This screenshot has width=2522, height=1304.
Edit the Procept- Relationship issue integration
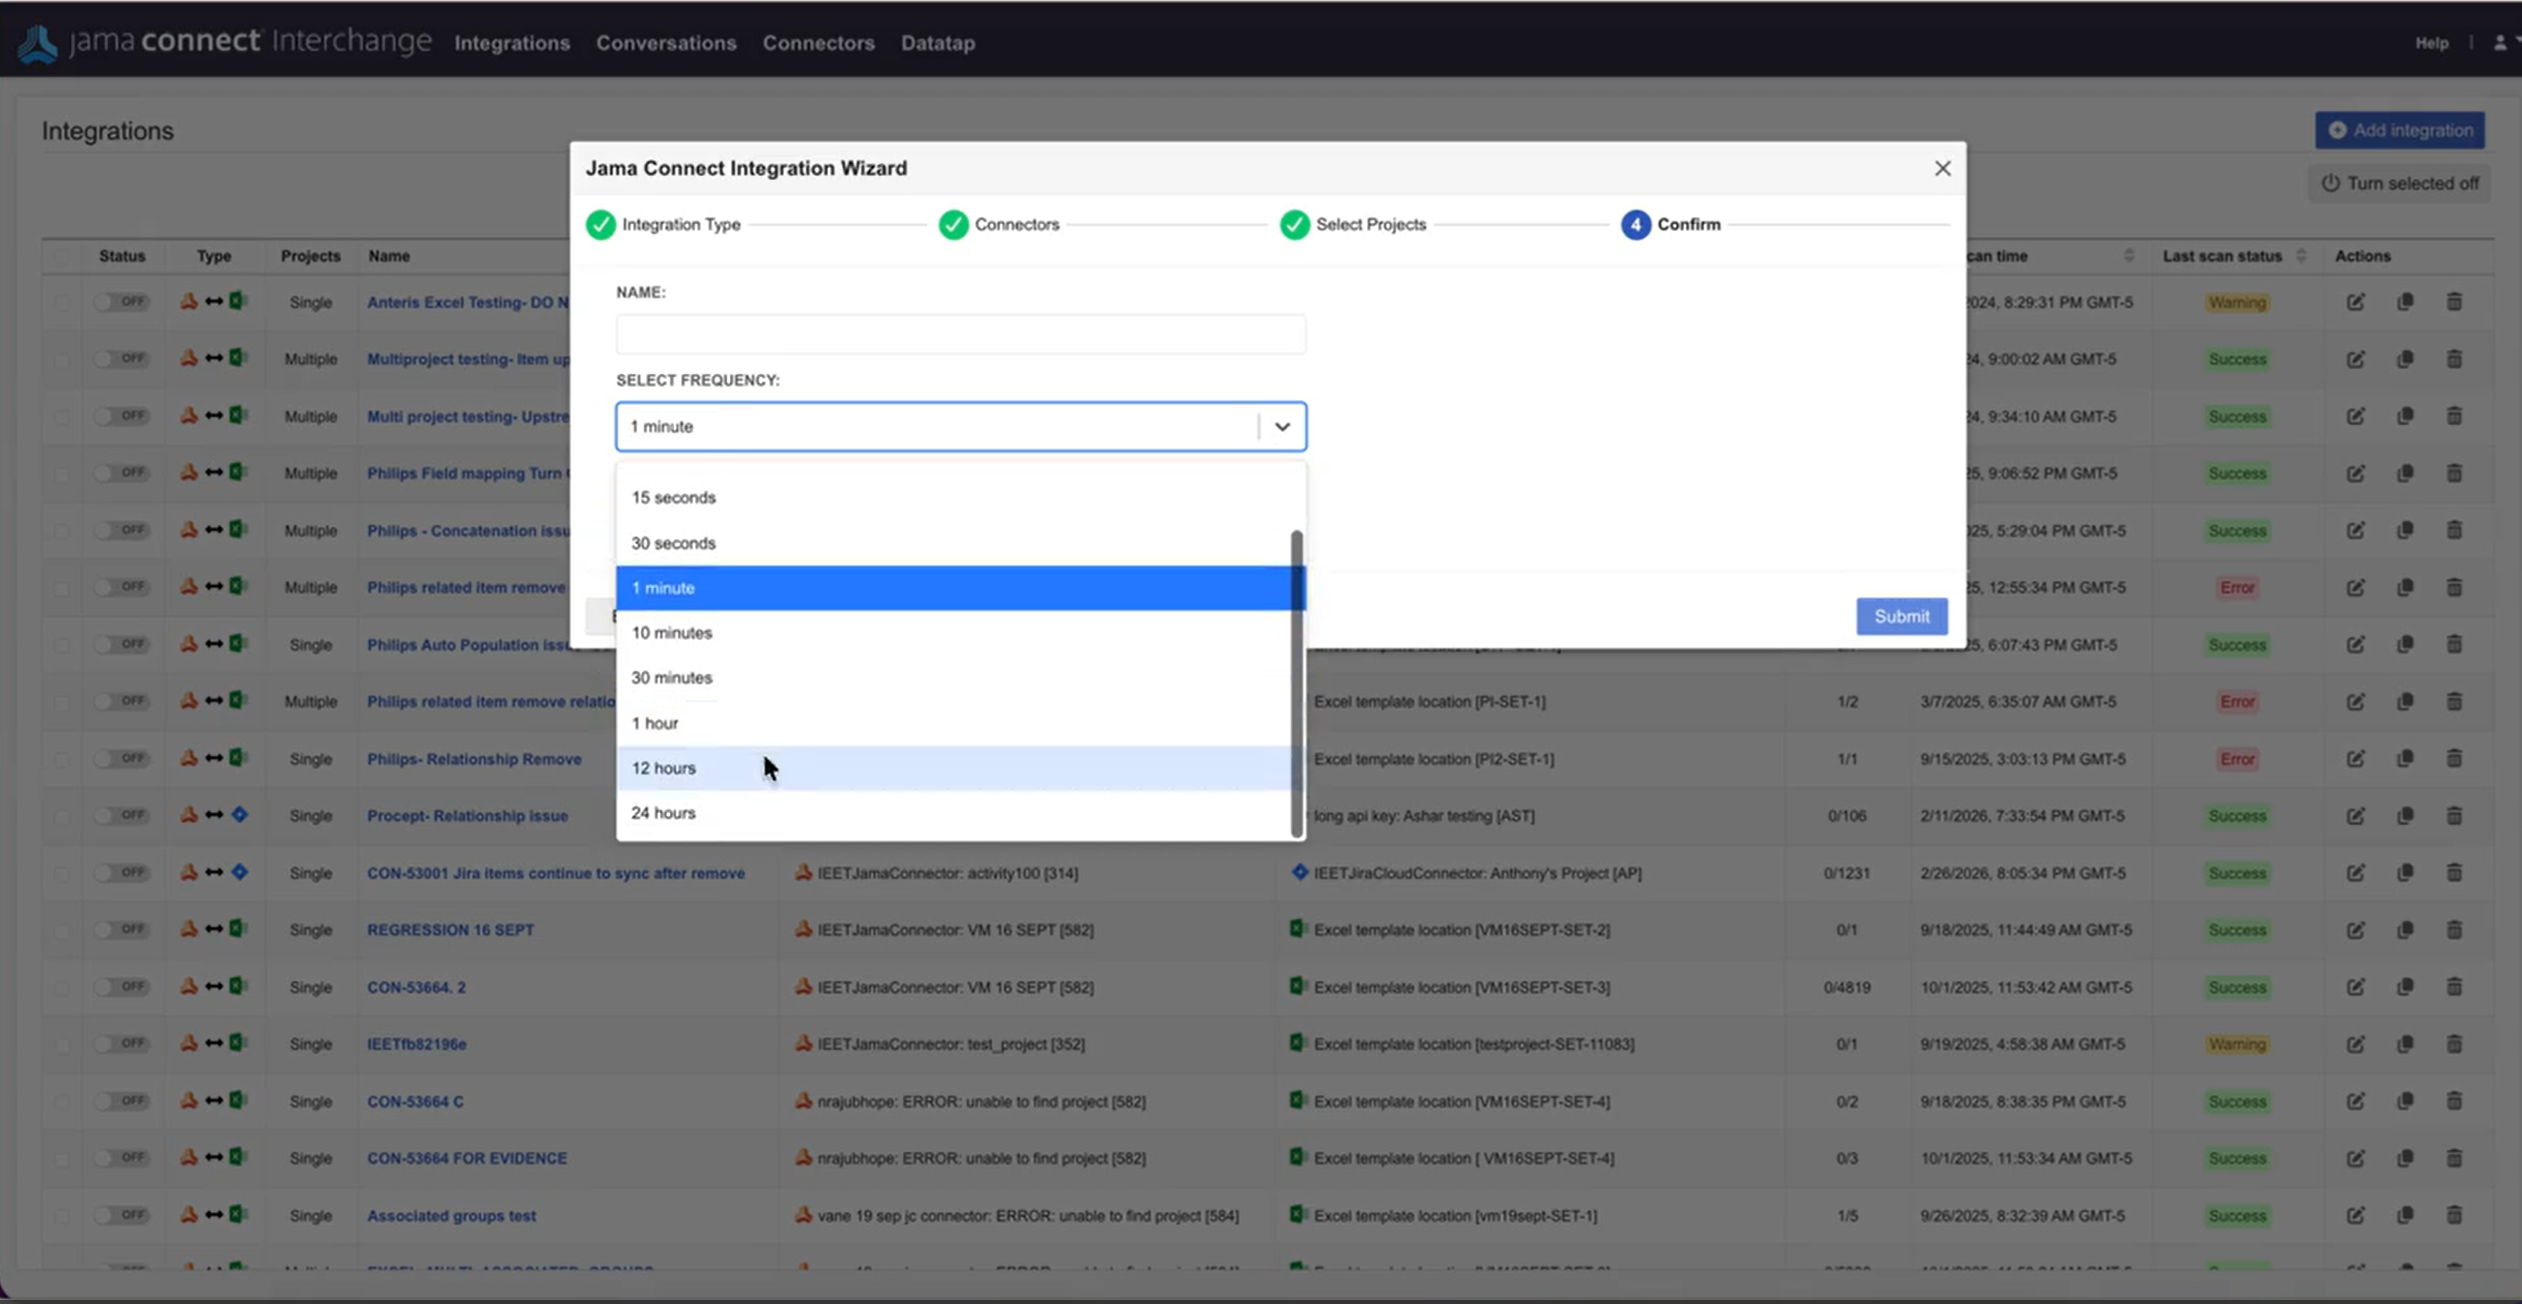coord(2355,815)
